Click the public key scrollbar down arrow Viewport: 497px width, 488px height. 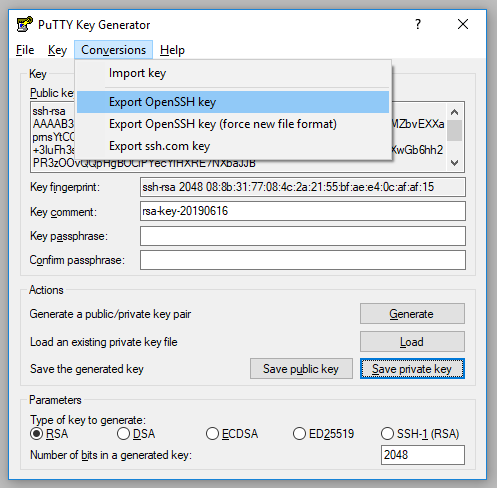point(454,163)
